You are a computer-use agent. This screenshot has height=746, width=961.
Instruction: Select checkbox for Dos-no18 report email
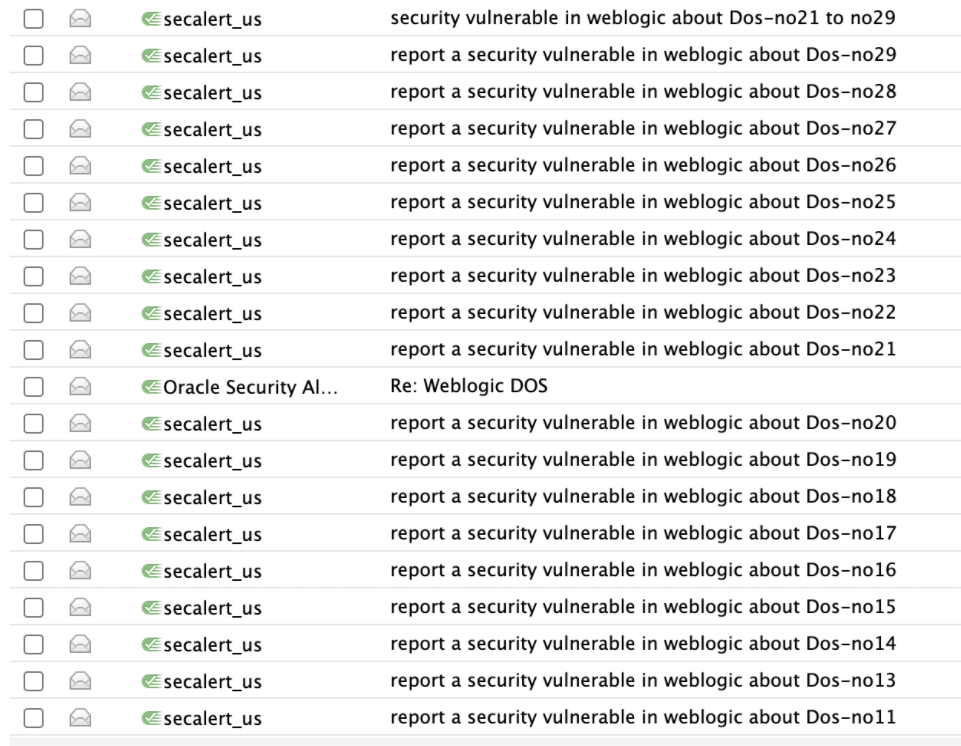(x=34, y=497)
